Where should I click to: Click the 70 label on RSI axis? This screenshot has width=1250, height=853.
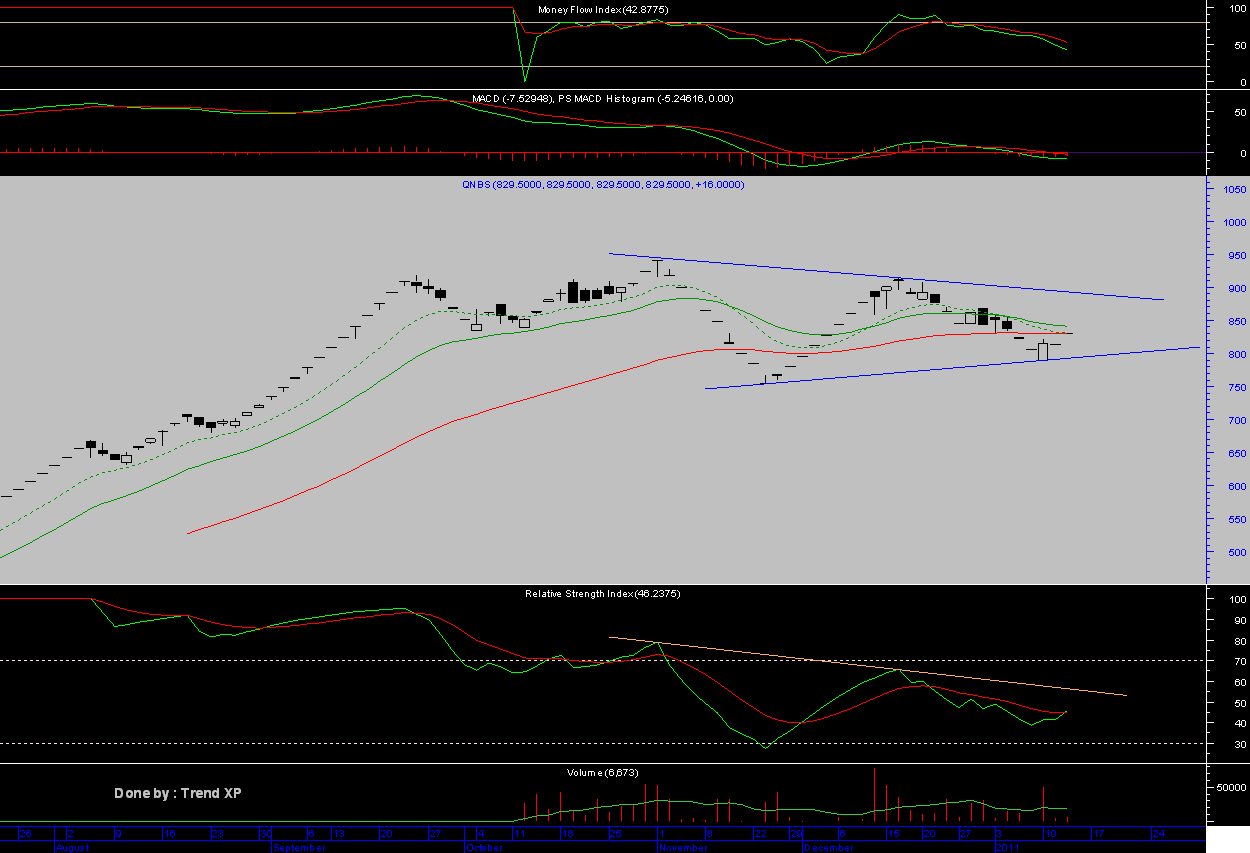click(x=1238, y=661)
